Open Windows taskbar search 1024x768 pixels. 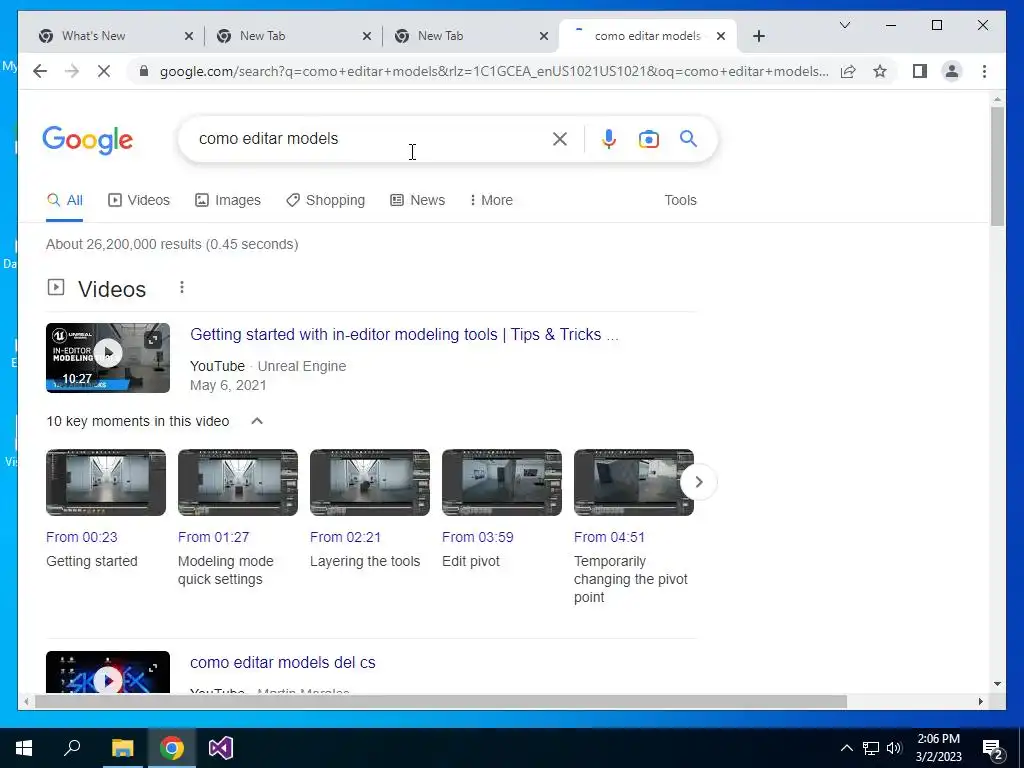72,748
